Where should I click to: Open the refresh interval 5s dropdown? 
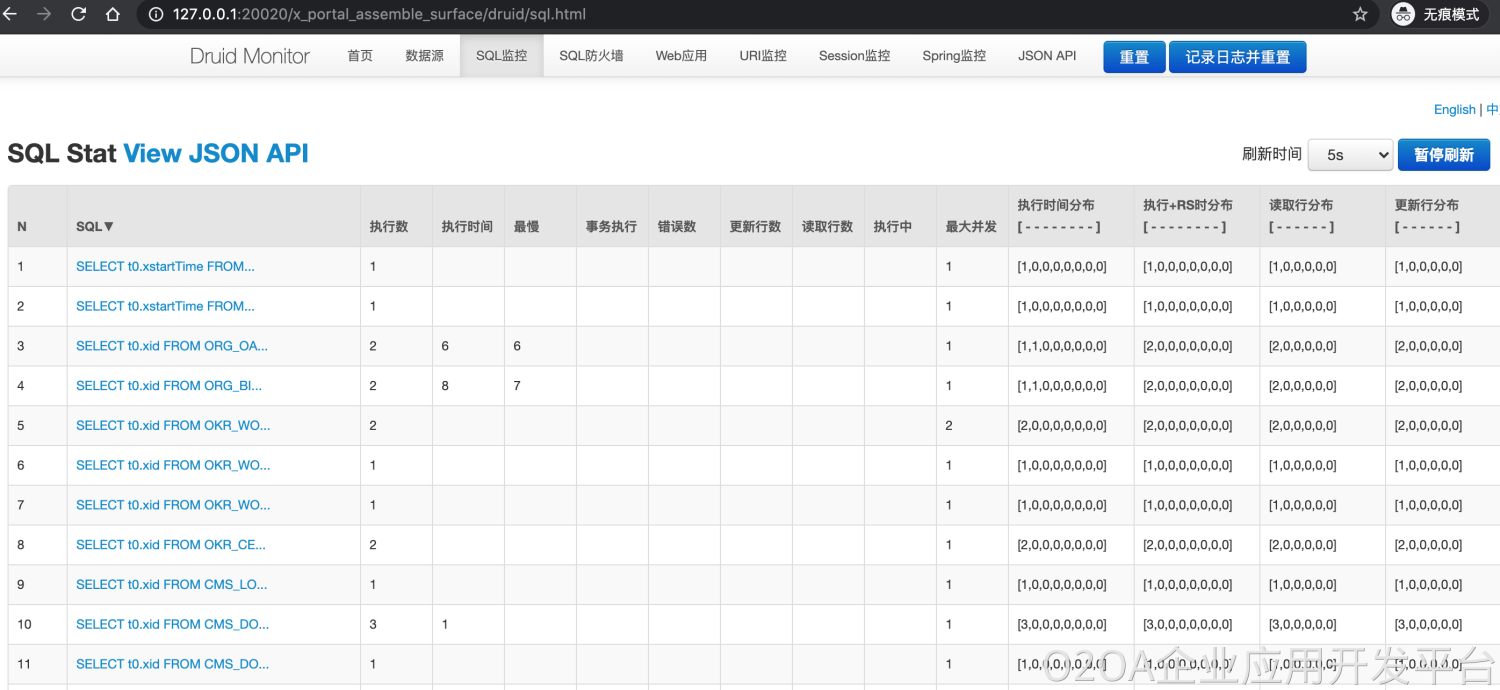(1350, 155)
